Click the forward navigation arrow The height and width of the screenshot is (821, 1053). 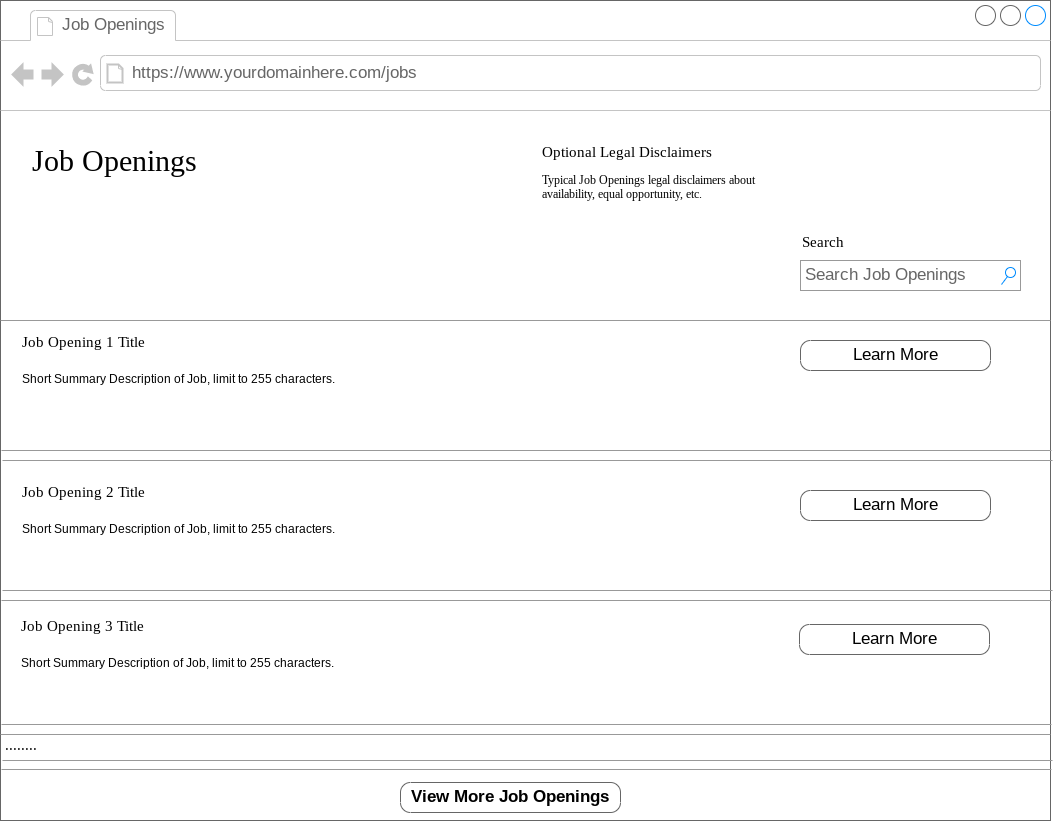pyautogui.click(x=52, y=73)
